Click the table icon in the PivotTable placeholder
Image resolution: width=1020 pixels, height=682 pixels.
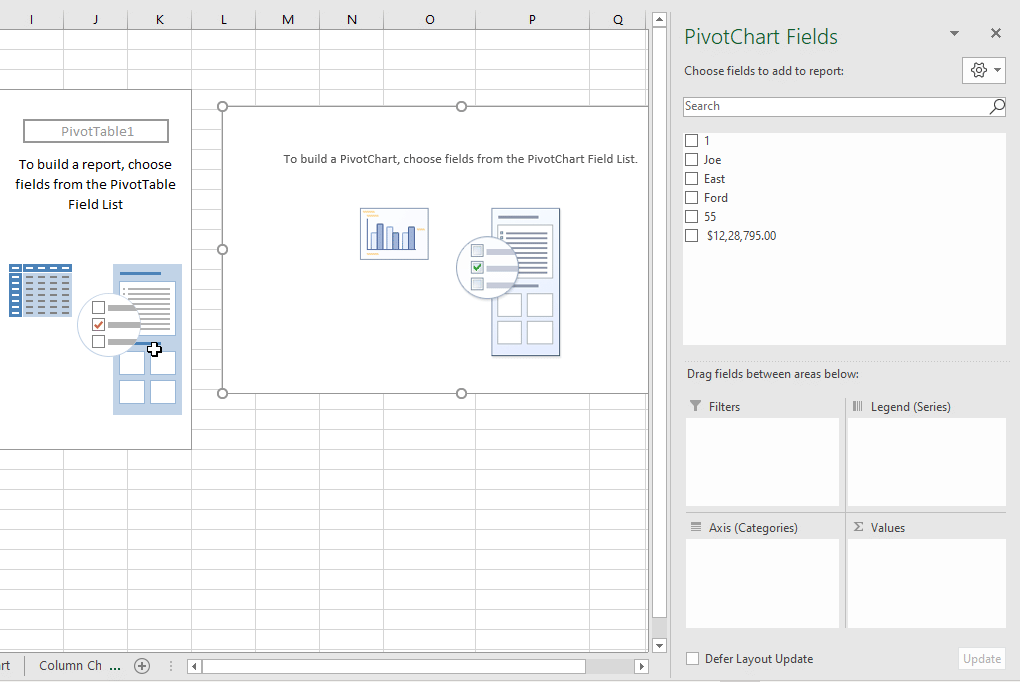click(x=40, y=290)
